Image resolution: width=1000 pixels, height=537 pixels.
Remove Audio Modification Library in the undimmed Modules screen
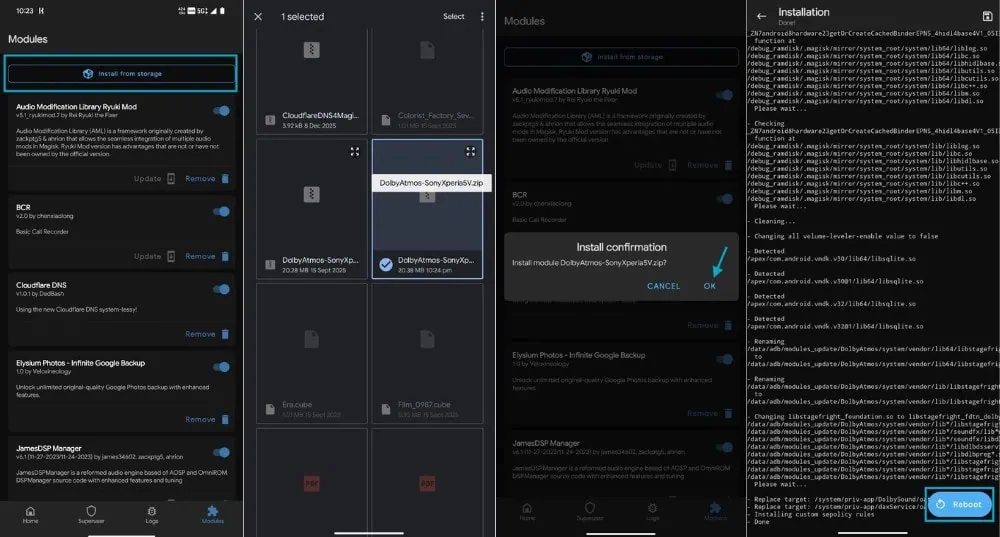pos(207,179)
